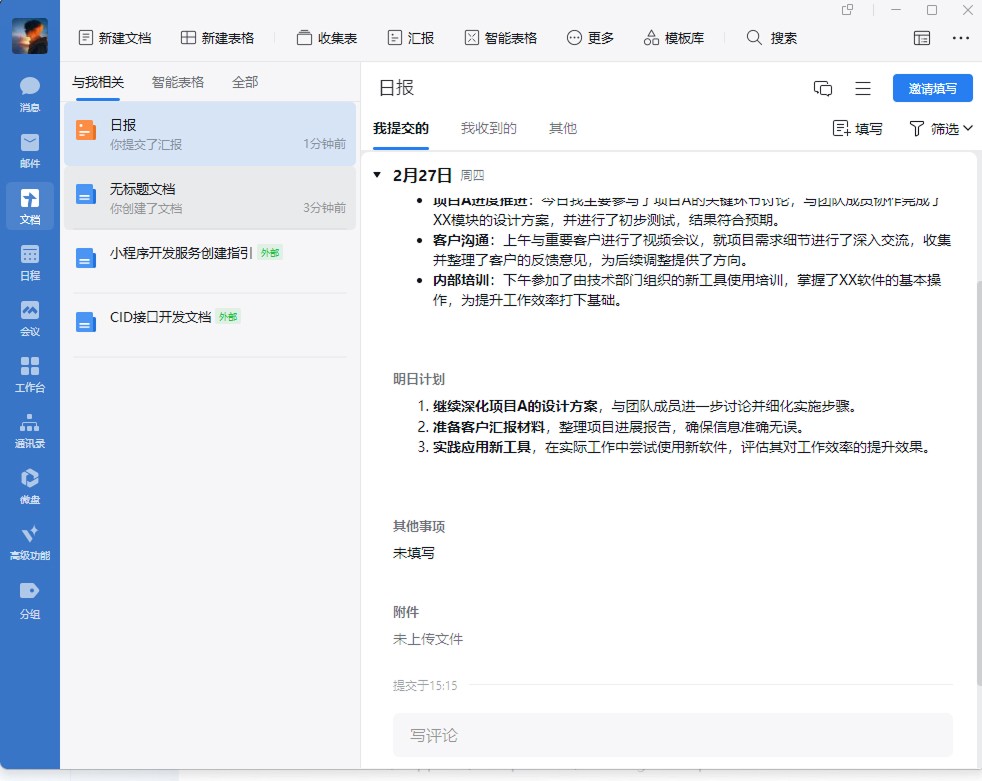This screenshot has width=982, height=781.
Task: Open 高级功能 advanced features icon
Action: click(30, 542)
